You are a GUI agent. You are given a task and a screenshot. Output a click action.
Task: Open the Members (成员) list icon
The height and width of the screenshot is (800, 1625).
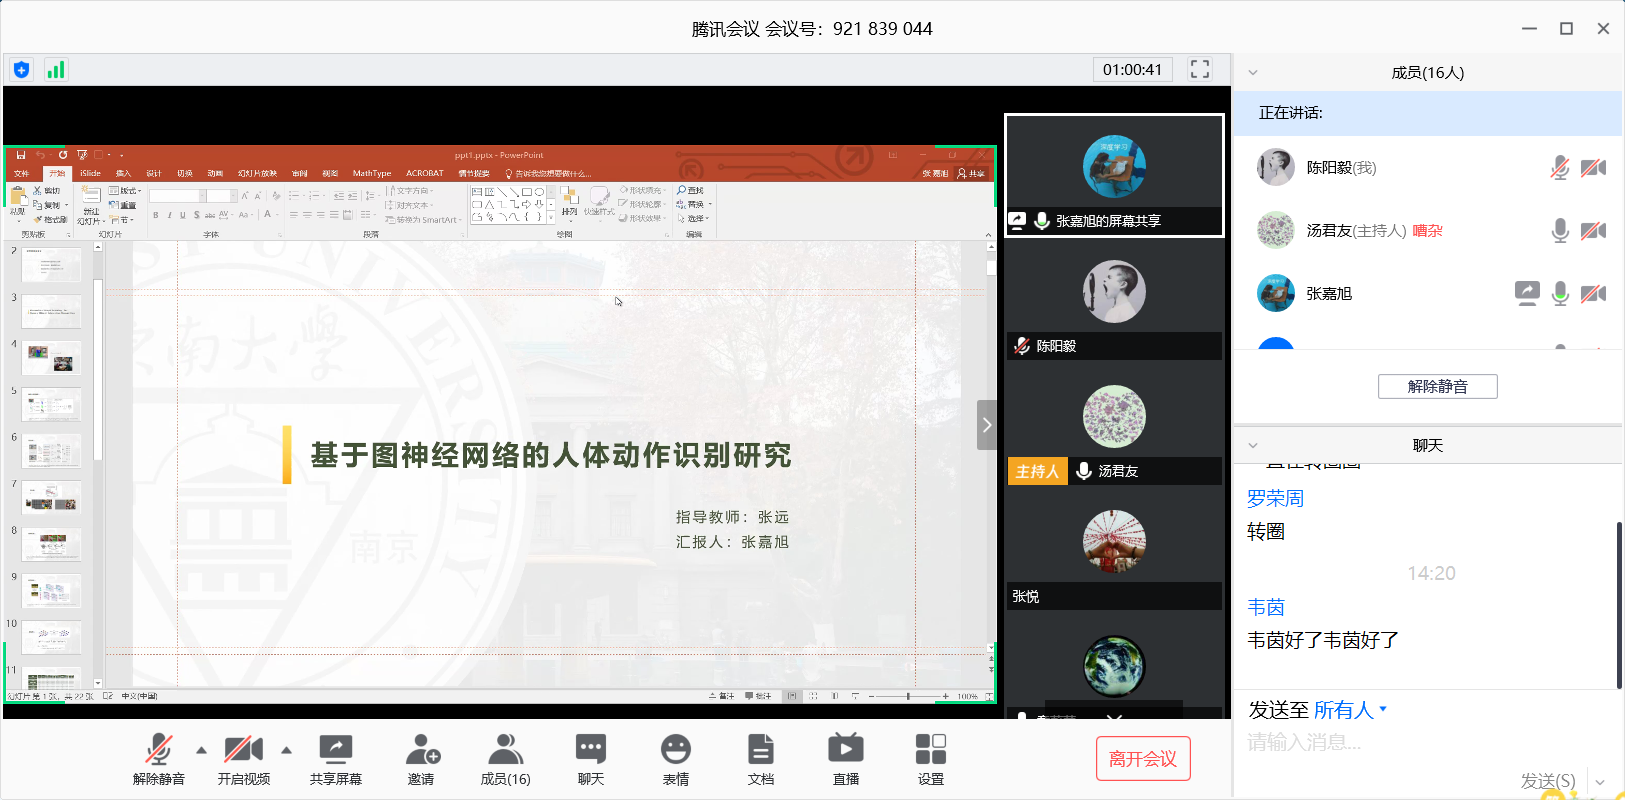(x=505, y=759)
